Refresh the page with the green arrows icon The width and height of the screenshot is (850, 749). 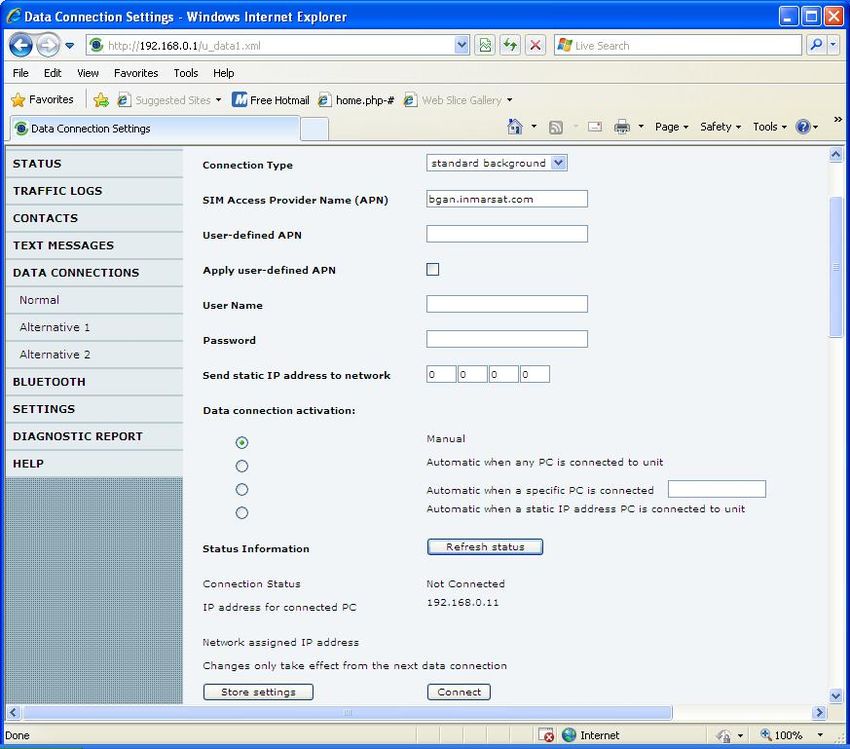click(510, 46)
